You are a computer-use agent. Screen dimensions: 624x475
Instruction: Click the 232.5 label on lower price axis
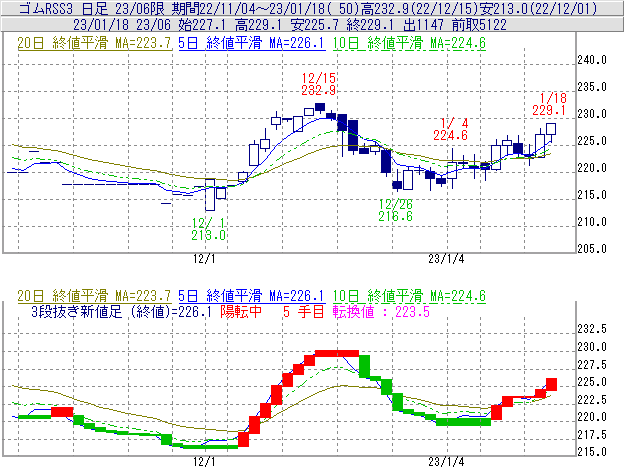(x=592, y=329)
